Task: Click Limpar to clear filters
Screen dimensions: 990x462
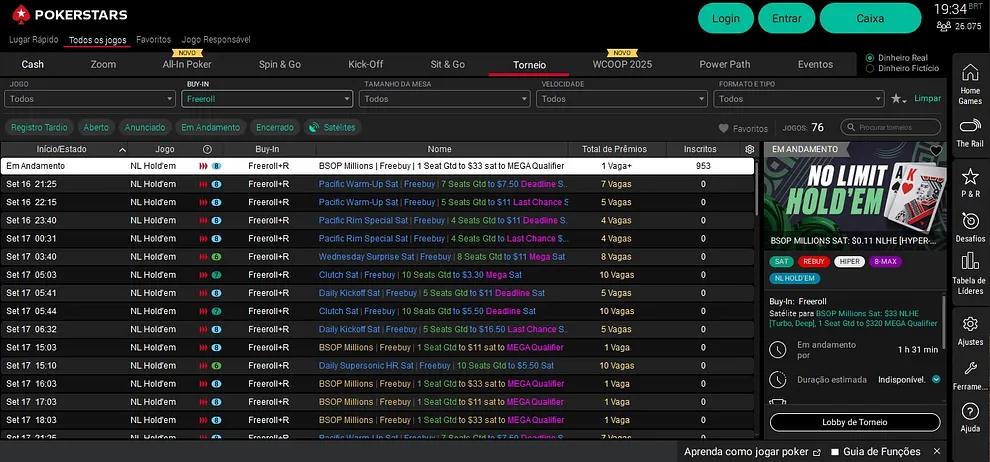Action: tap(927, 98)
